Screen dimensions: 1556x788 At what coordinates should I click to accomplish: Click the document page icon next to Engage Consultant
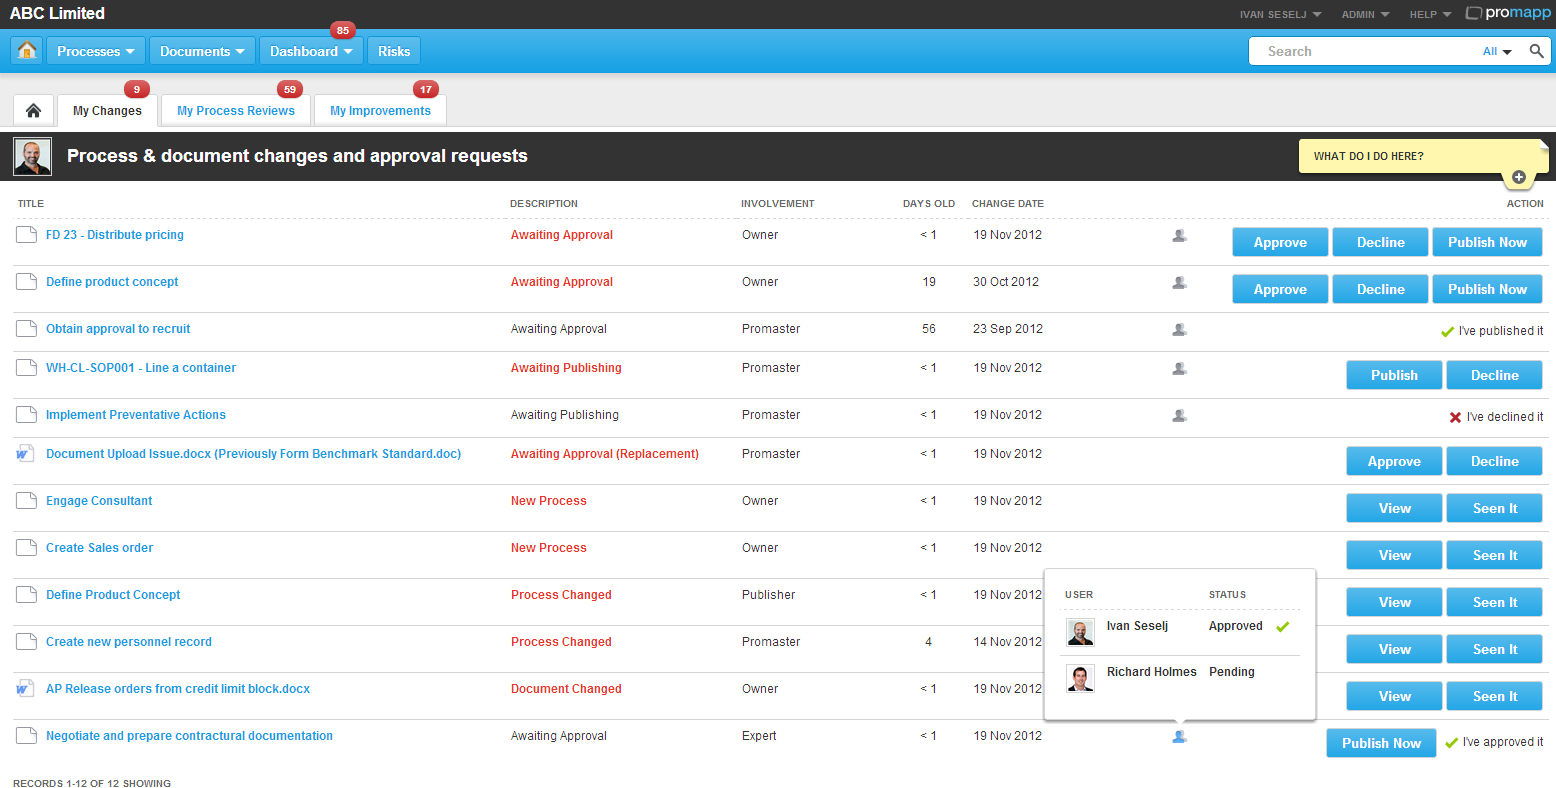click(x=25, y=500)
